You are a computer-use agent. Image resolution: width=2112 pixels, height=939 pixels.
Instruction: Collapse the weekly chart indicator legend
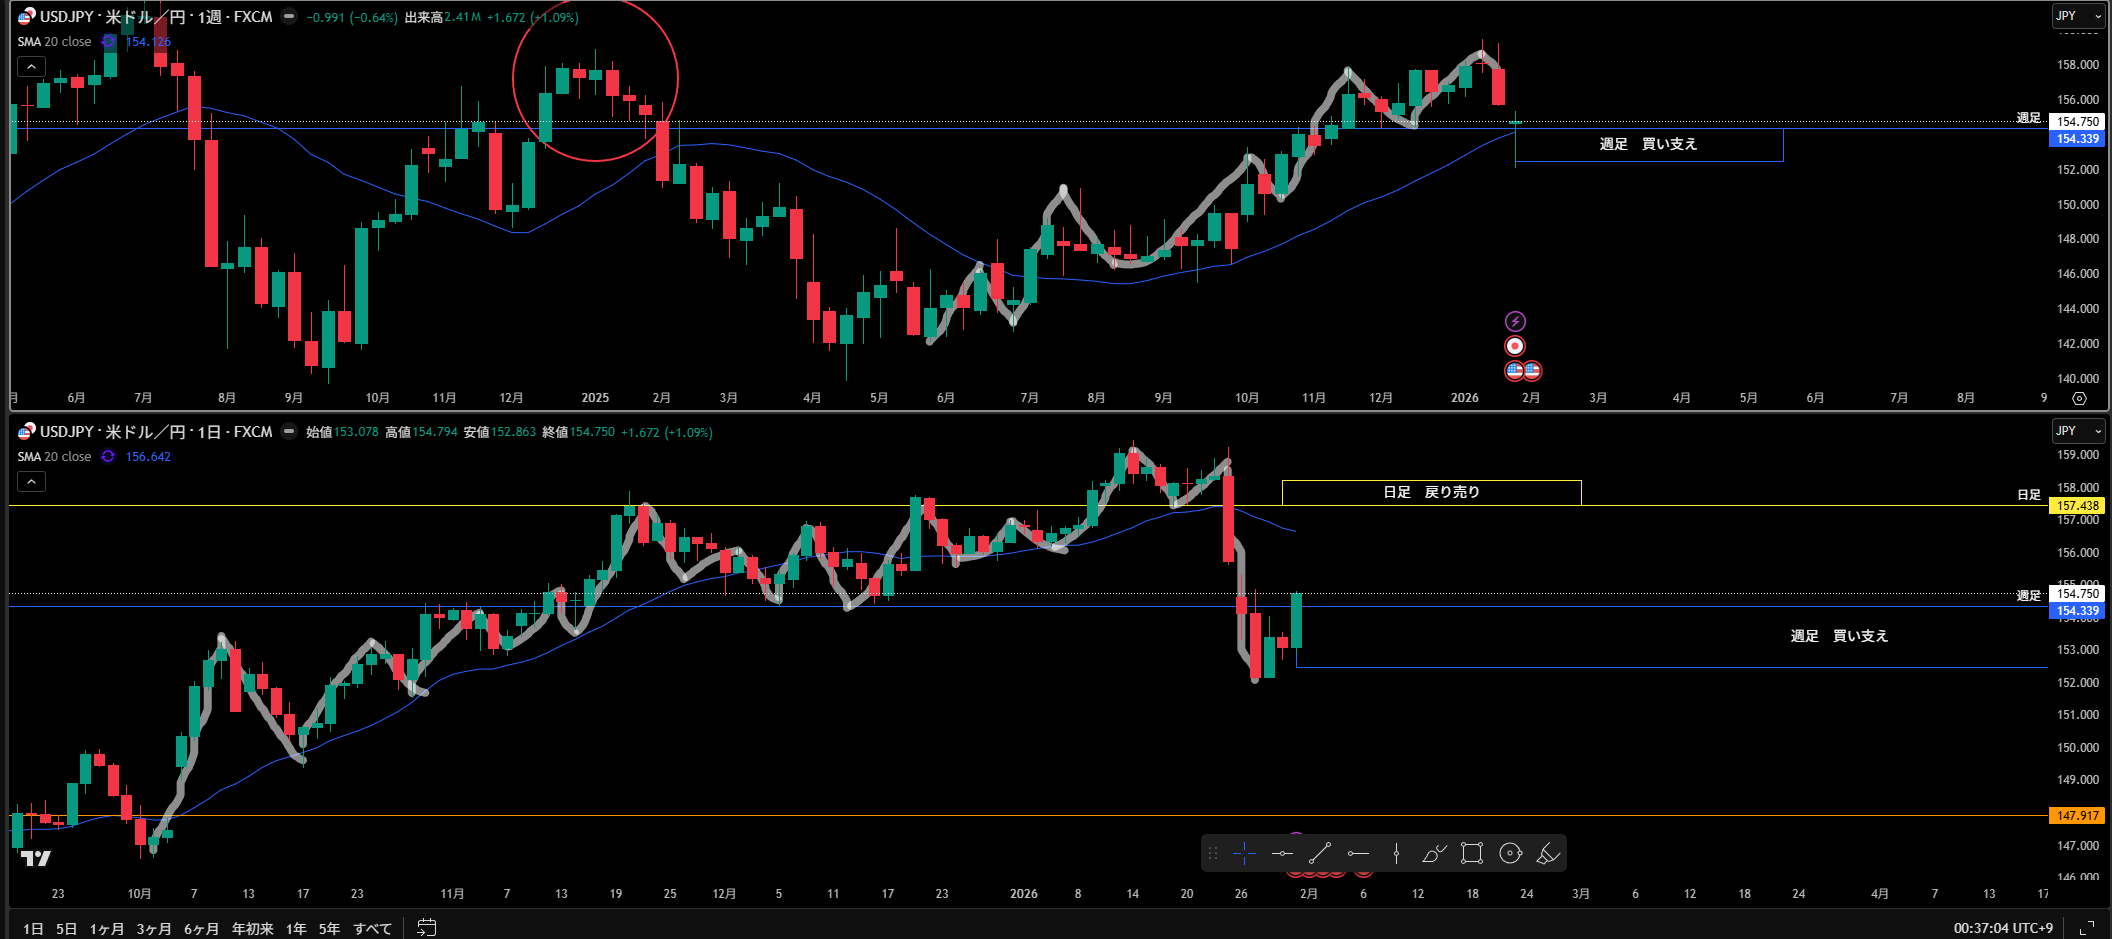click(31, 67)
